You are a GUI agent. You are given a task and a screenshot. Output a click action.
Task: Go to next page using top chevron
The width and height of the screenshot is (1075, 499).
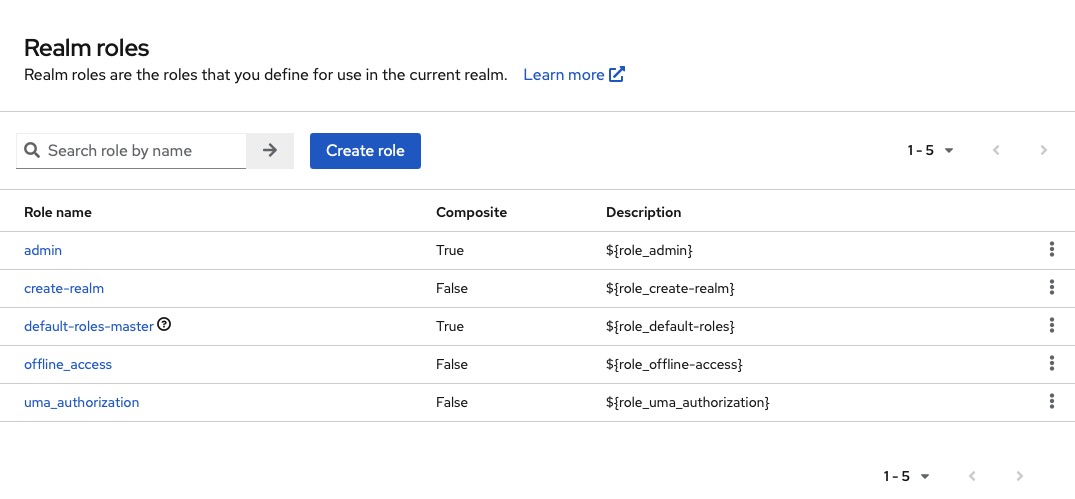[x=1044, y=151]
